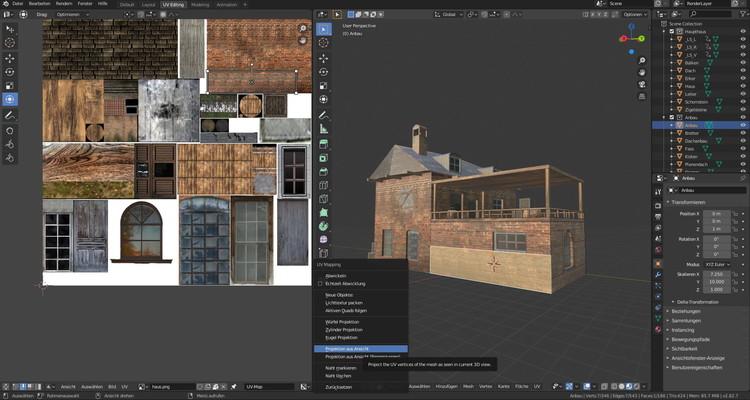Toggle visibility eye of Haupthaus collection
Viewport: 750px width, 400px height.
743,31
